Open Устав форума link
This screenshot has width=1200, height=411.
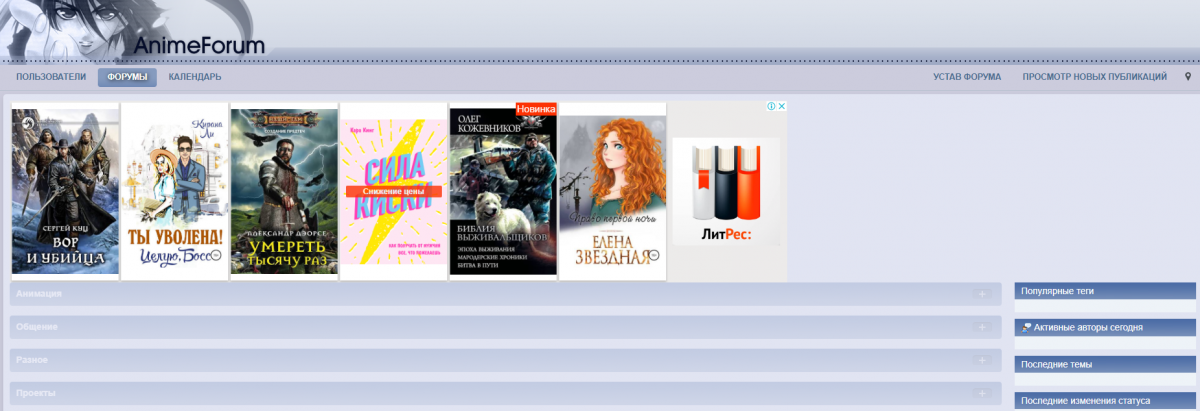[967, 77]
